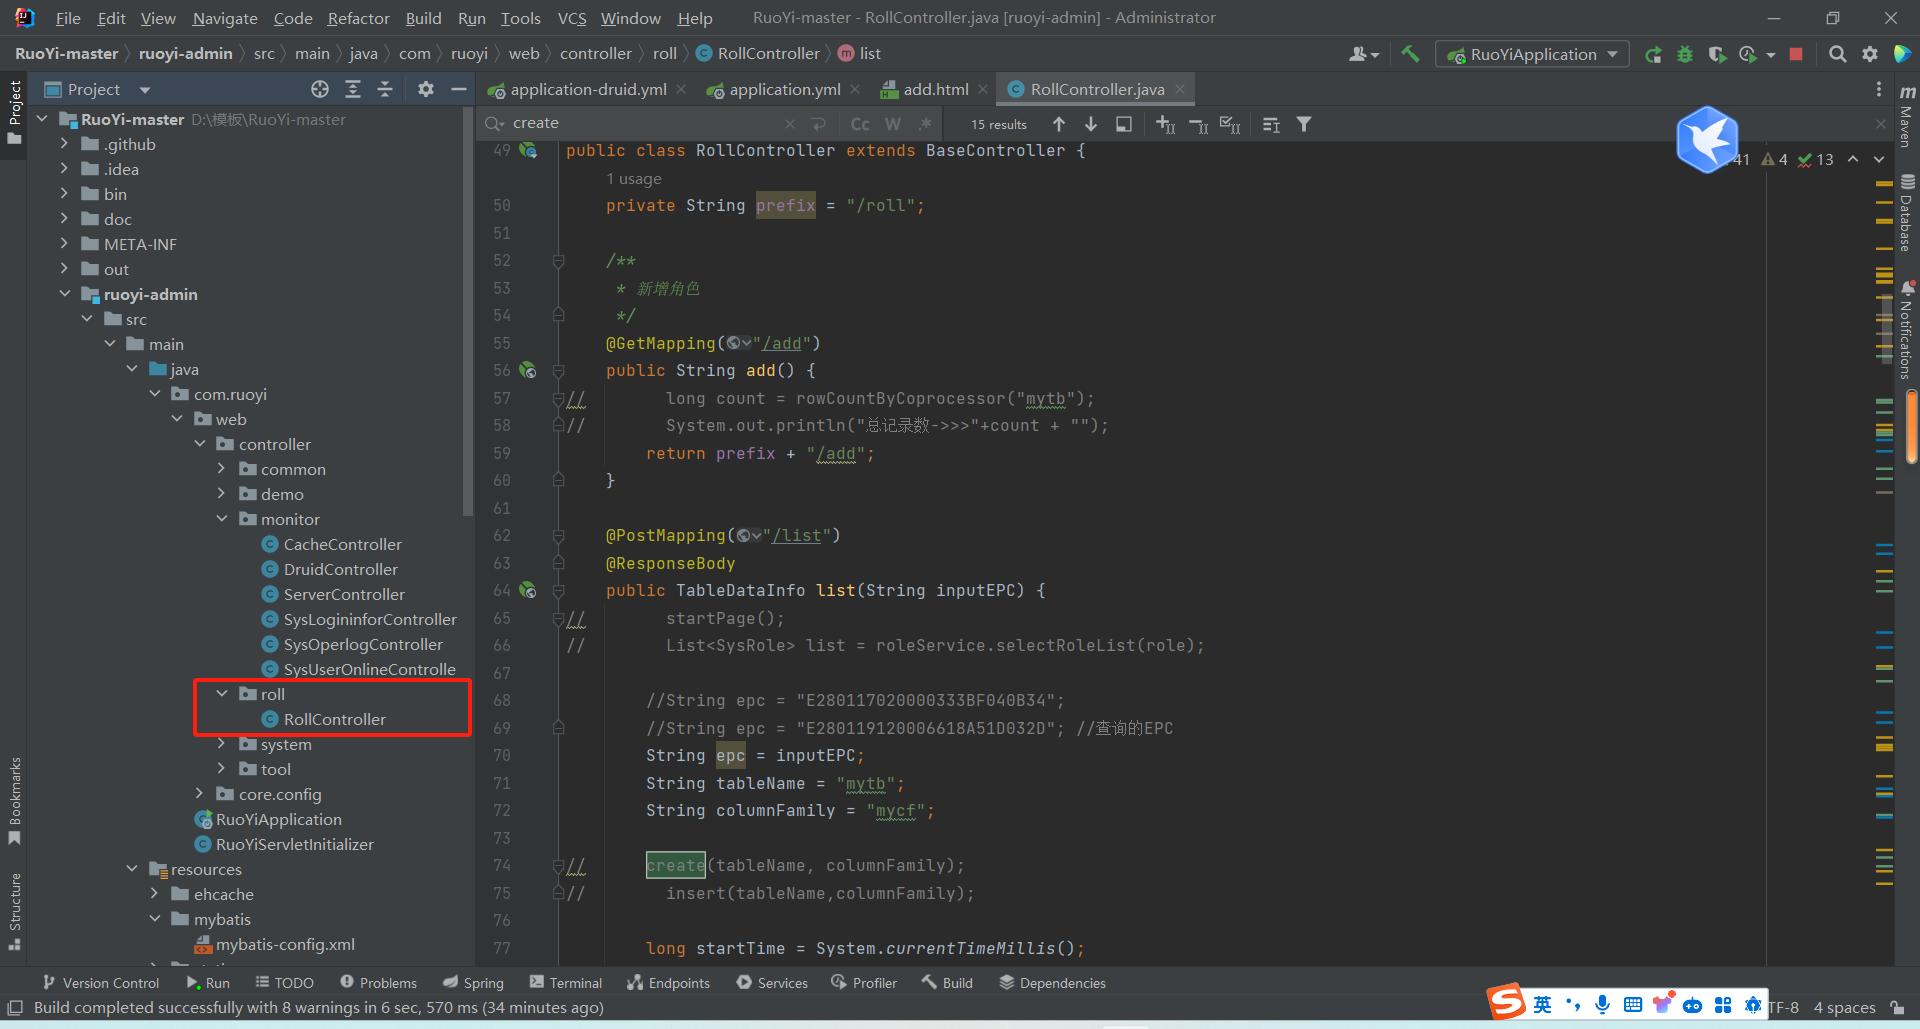The height and width of the screenshot is (1029, 1920).
Task: Switch to application-druid.yml tab
Action: click(x=588, y=89)
